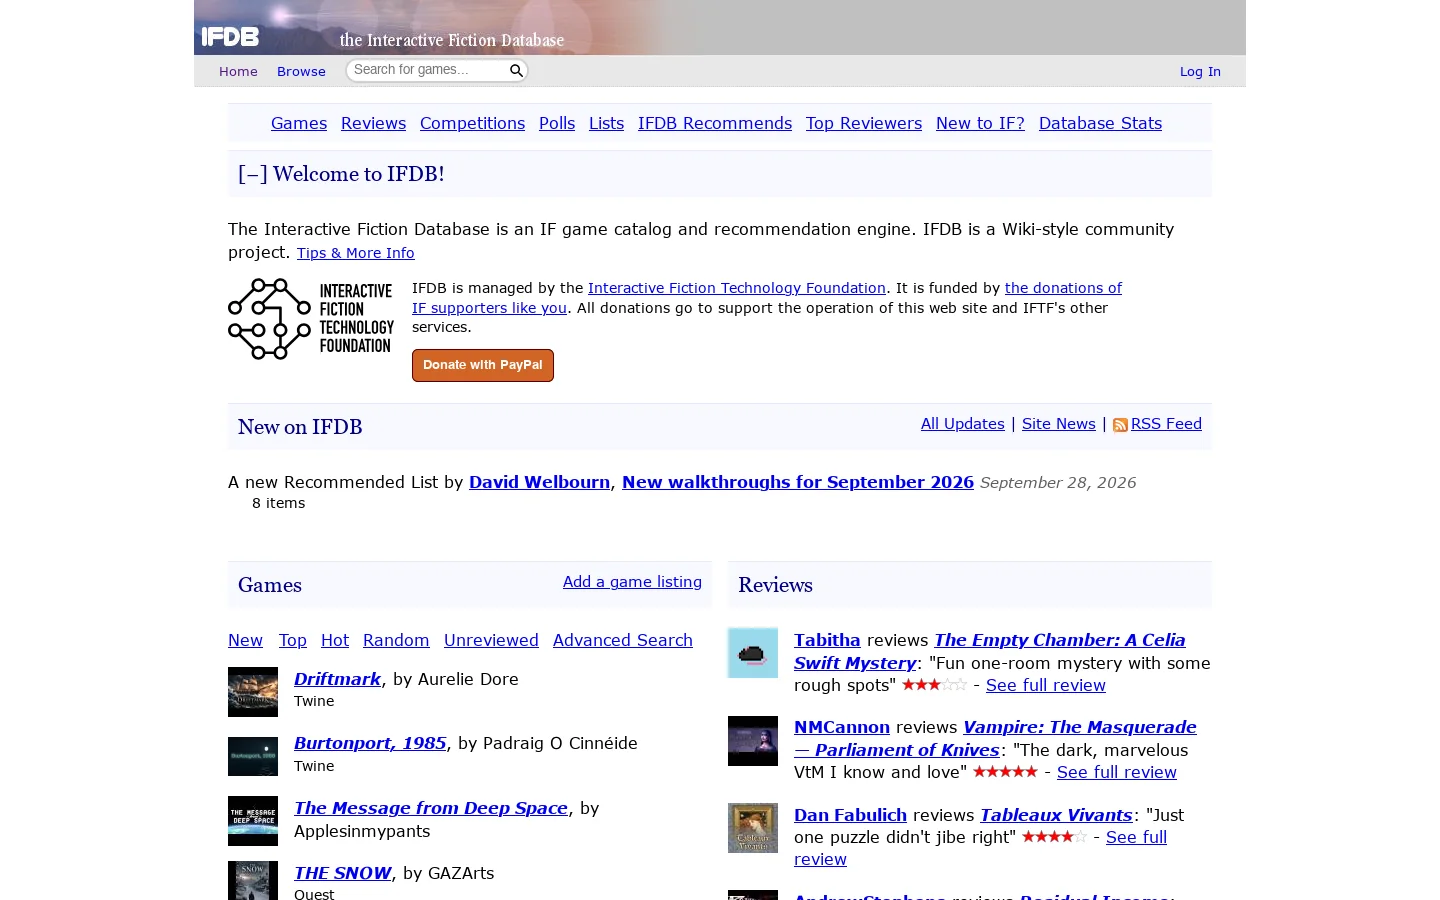The image size is (1440, 900).
Task: Pick a Random game link
Action: coord(396,640)
